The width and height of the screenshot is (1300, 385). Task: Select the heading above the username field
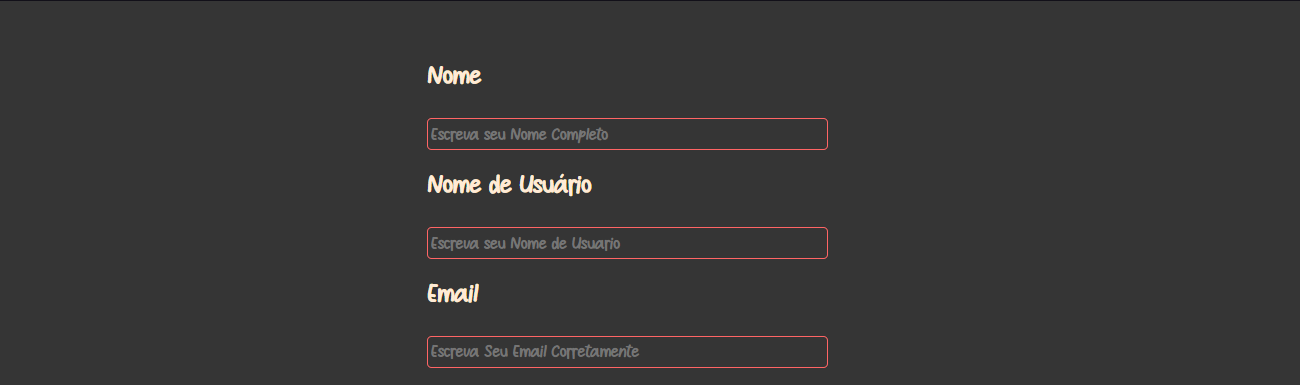click(x=509, y=185)
